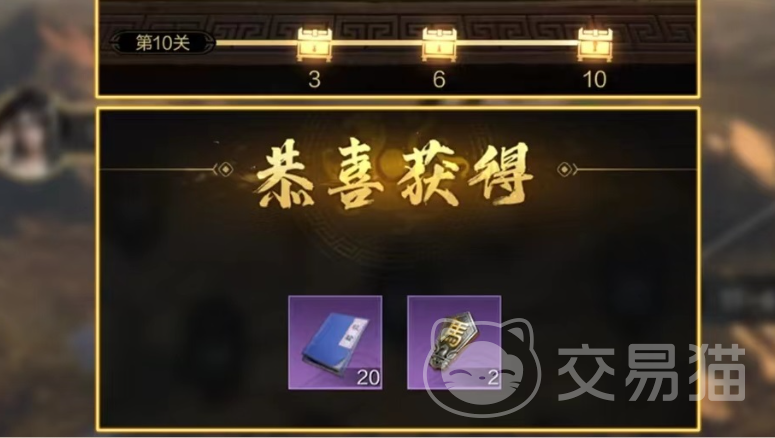The width and height of the screenshot is (775, 438).
Task: Click the quantity 20 on the book
Action: tap(368, 378)
